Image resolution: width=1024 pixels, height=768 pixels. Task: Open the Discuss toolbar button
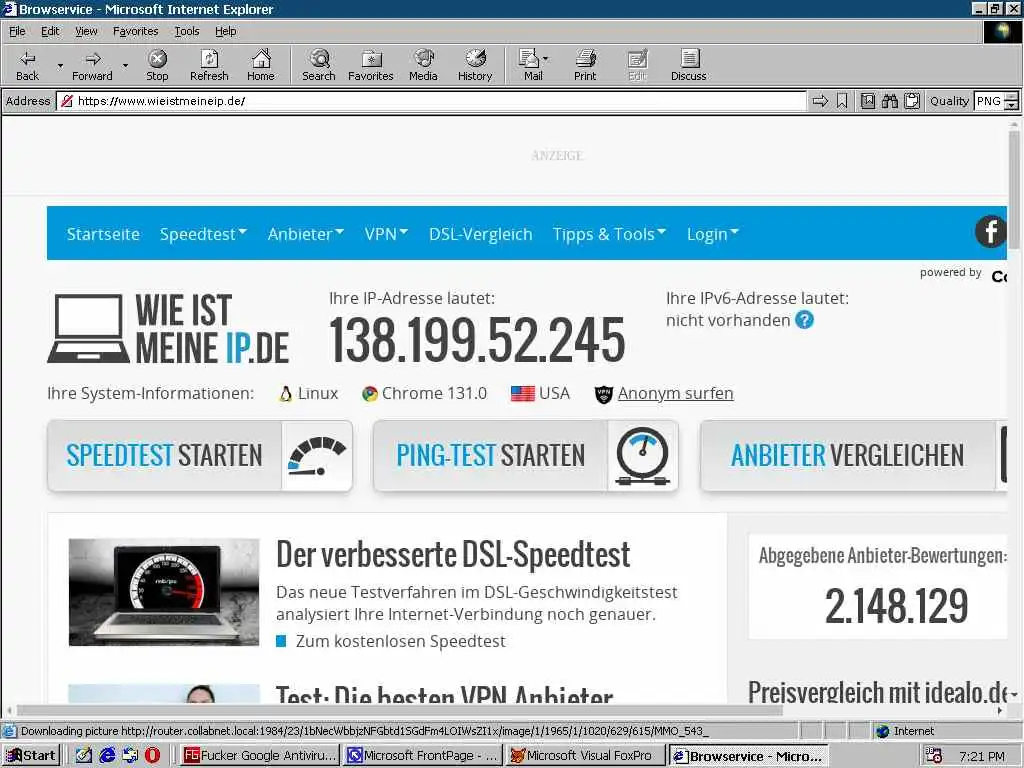[x=688, y=65]
